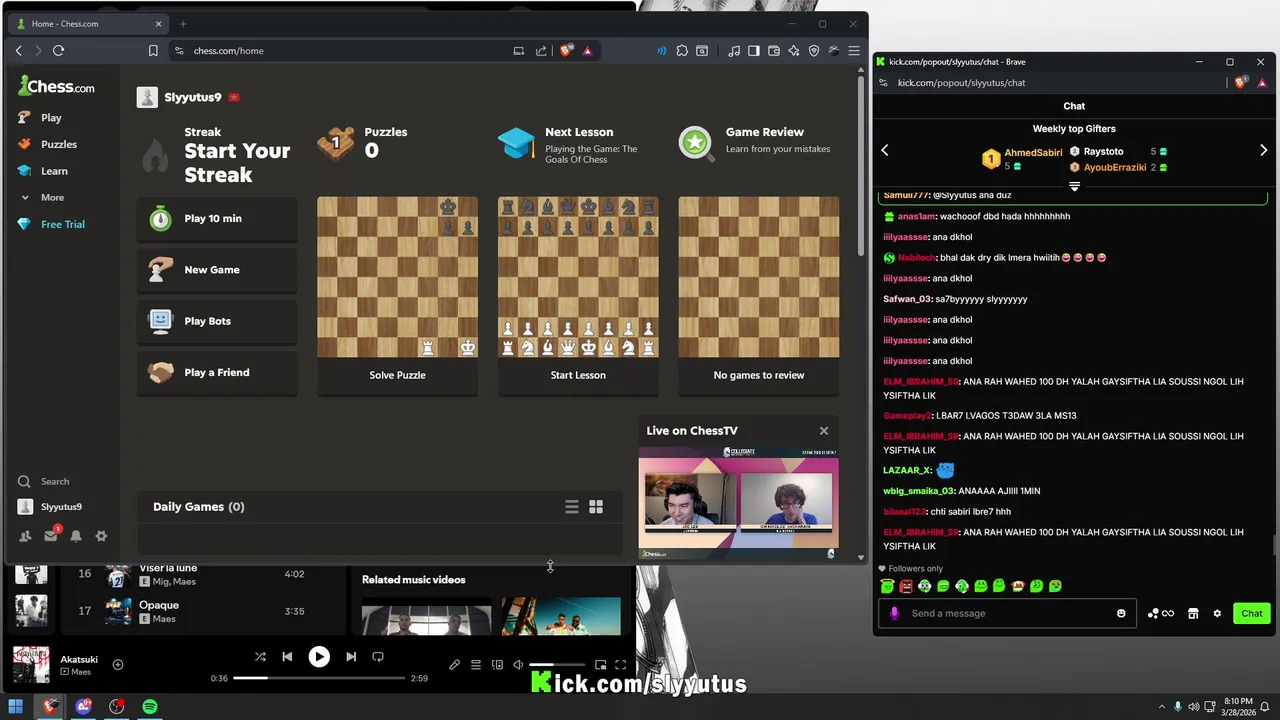Open the channel points infinity icon

click(1161, 613)
